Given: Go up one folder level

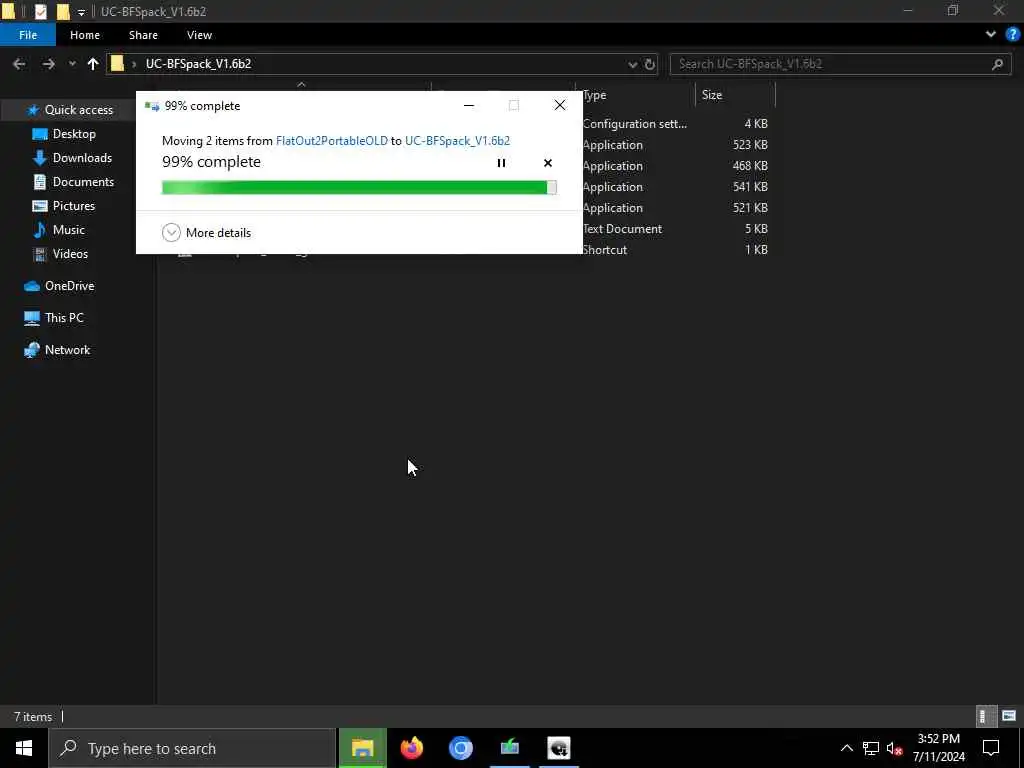Looking at the screenshot, I should pos(93,64).
